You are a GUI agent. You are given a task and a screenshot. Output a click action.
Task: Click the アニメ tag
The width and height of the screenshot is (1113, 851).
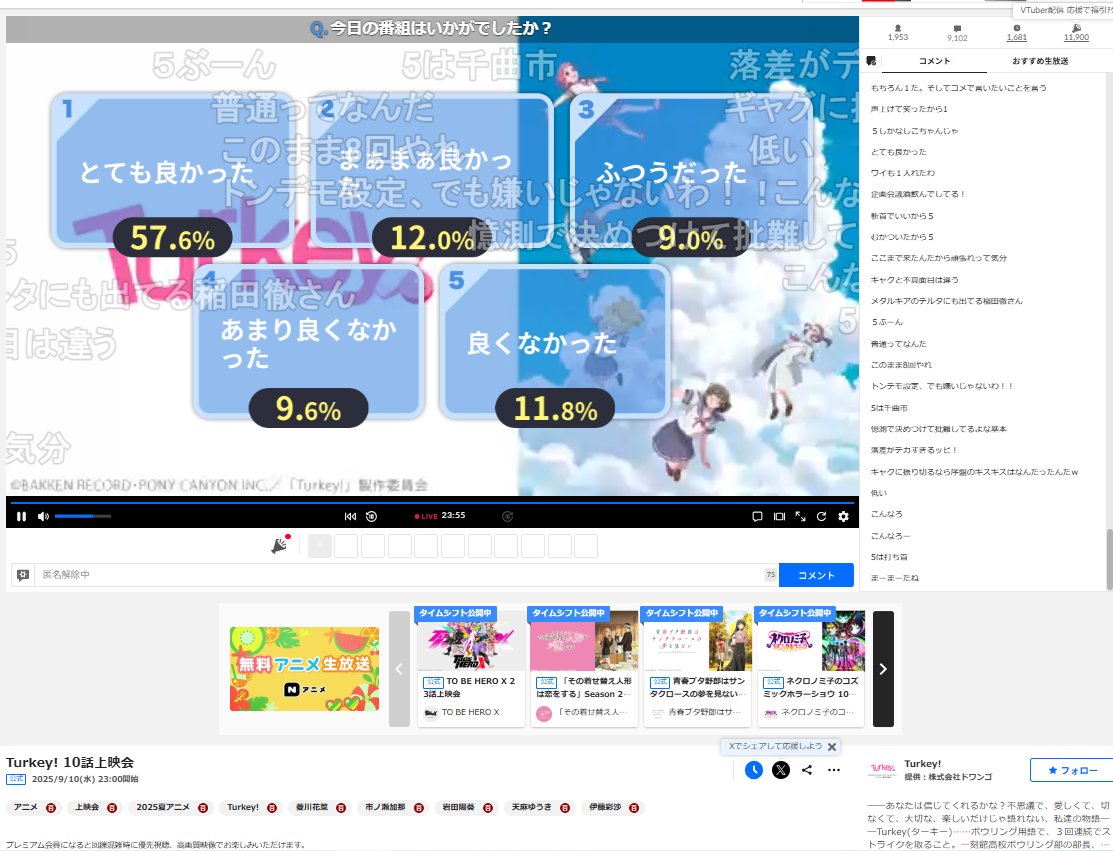point(26,808)
